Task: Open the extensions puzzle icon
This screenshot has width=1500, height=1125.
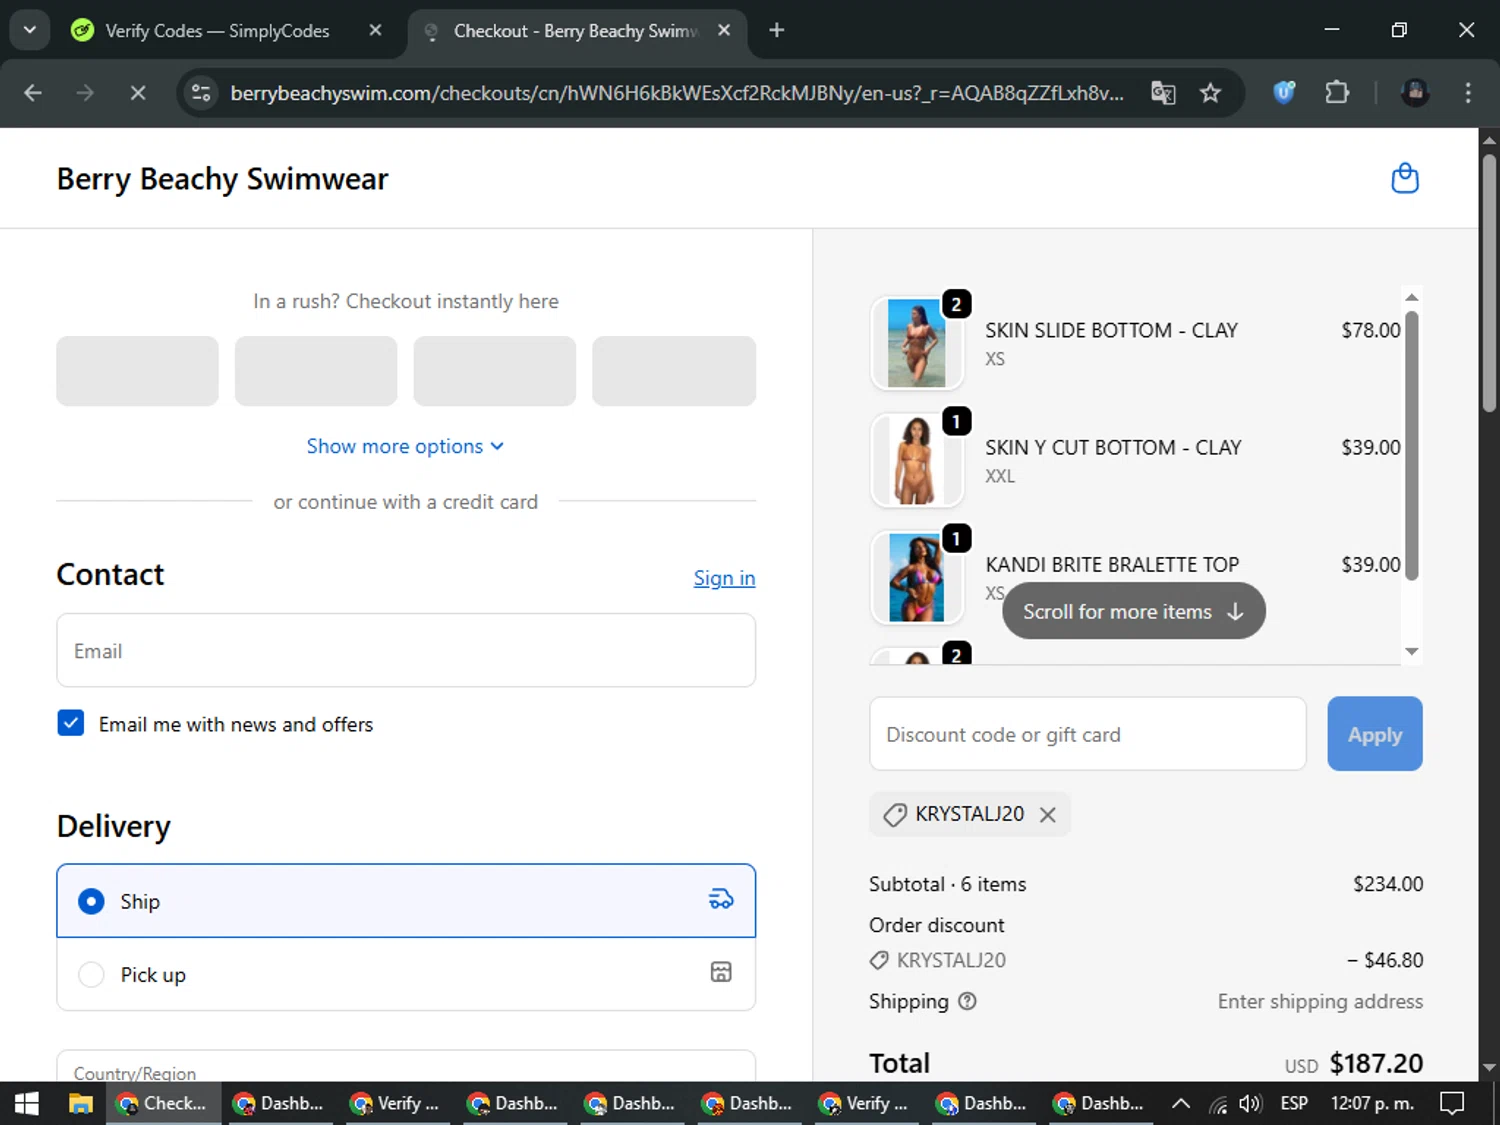Action: tap(1337, 93)
